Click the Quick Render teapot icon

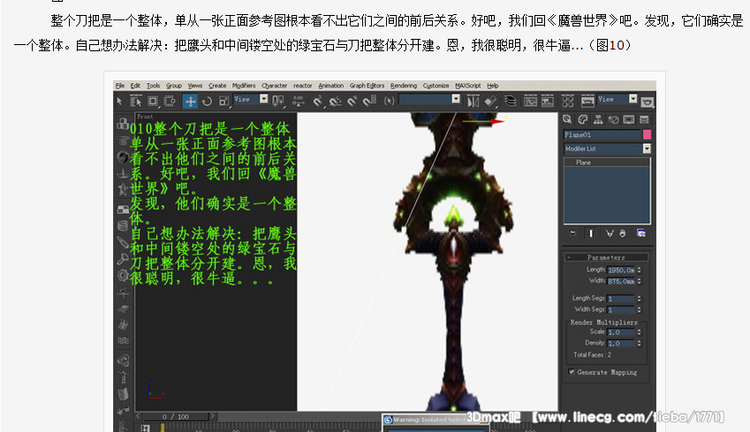pyautogui.click(x=647, y=101)
